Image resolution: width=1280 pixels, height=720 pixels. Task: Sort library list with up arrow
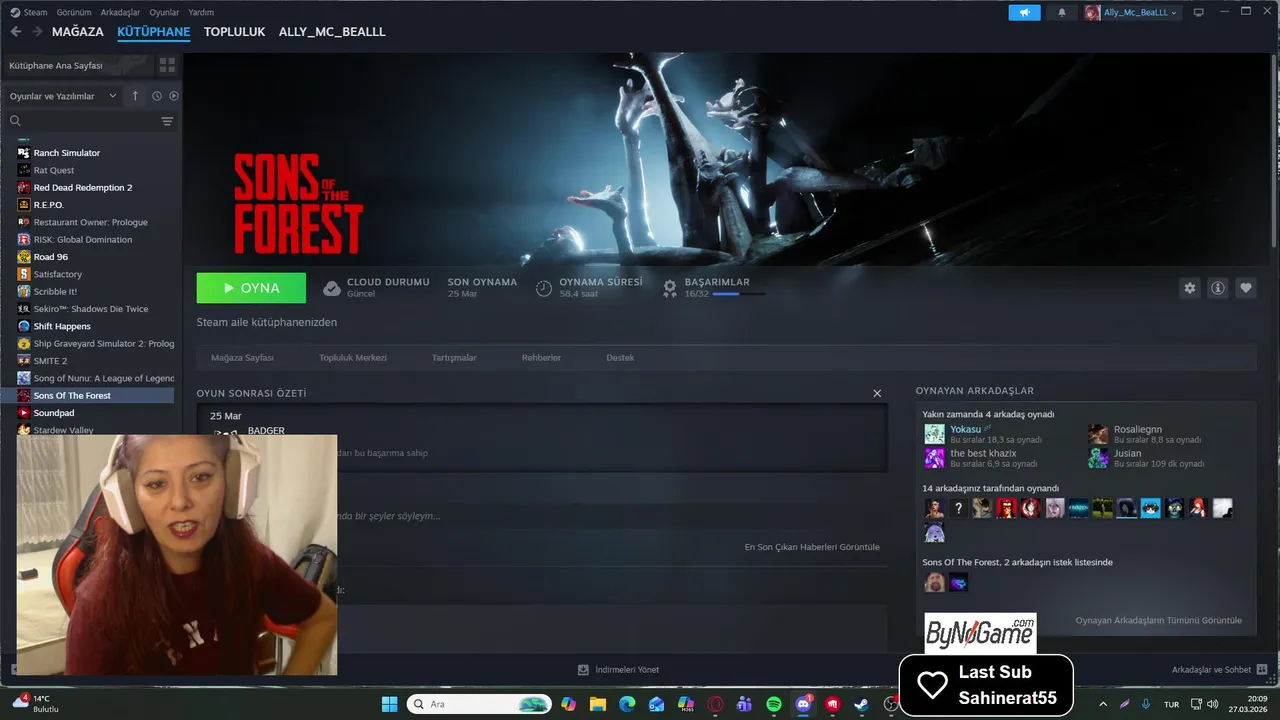click(136, 96)
